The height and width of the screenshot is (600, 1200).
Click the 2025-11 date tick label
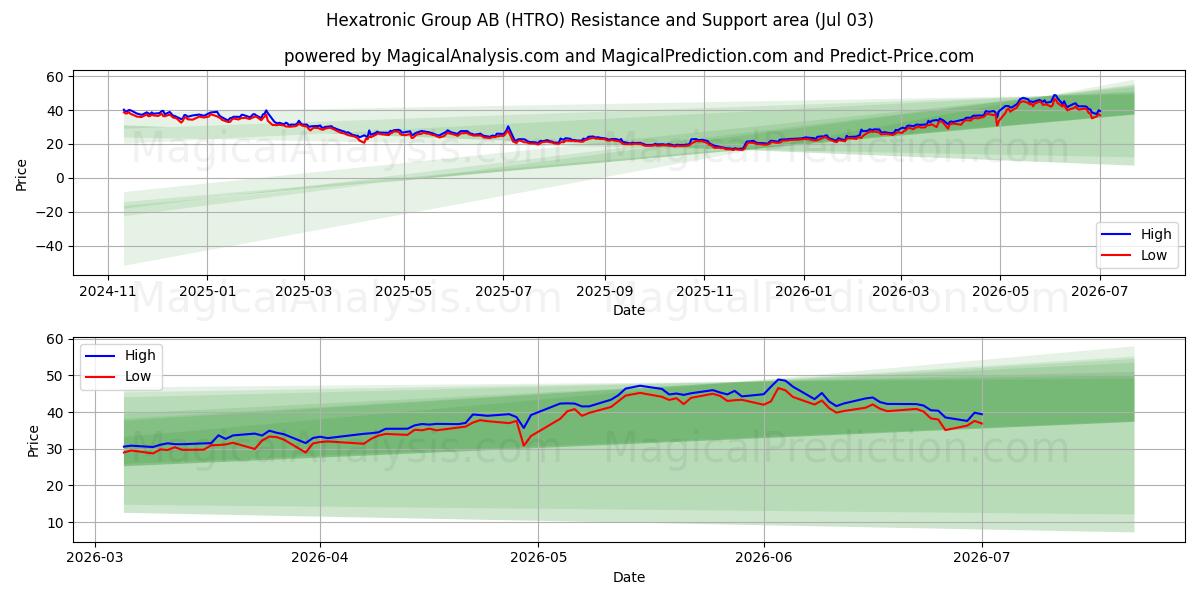point(704,292)
